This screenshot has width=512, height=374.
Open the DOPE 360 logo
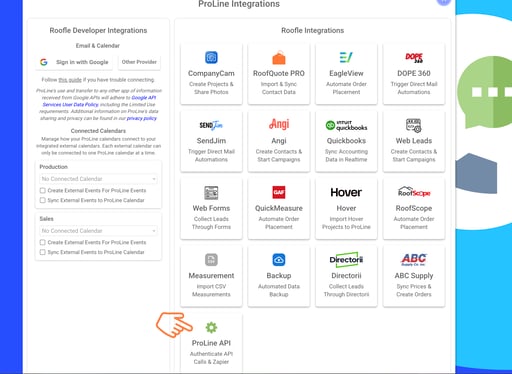point(414,58)
